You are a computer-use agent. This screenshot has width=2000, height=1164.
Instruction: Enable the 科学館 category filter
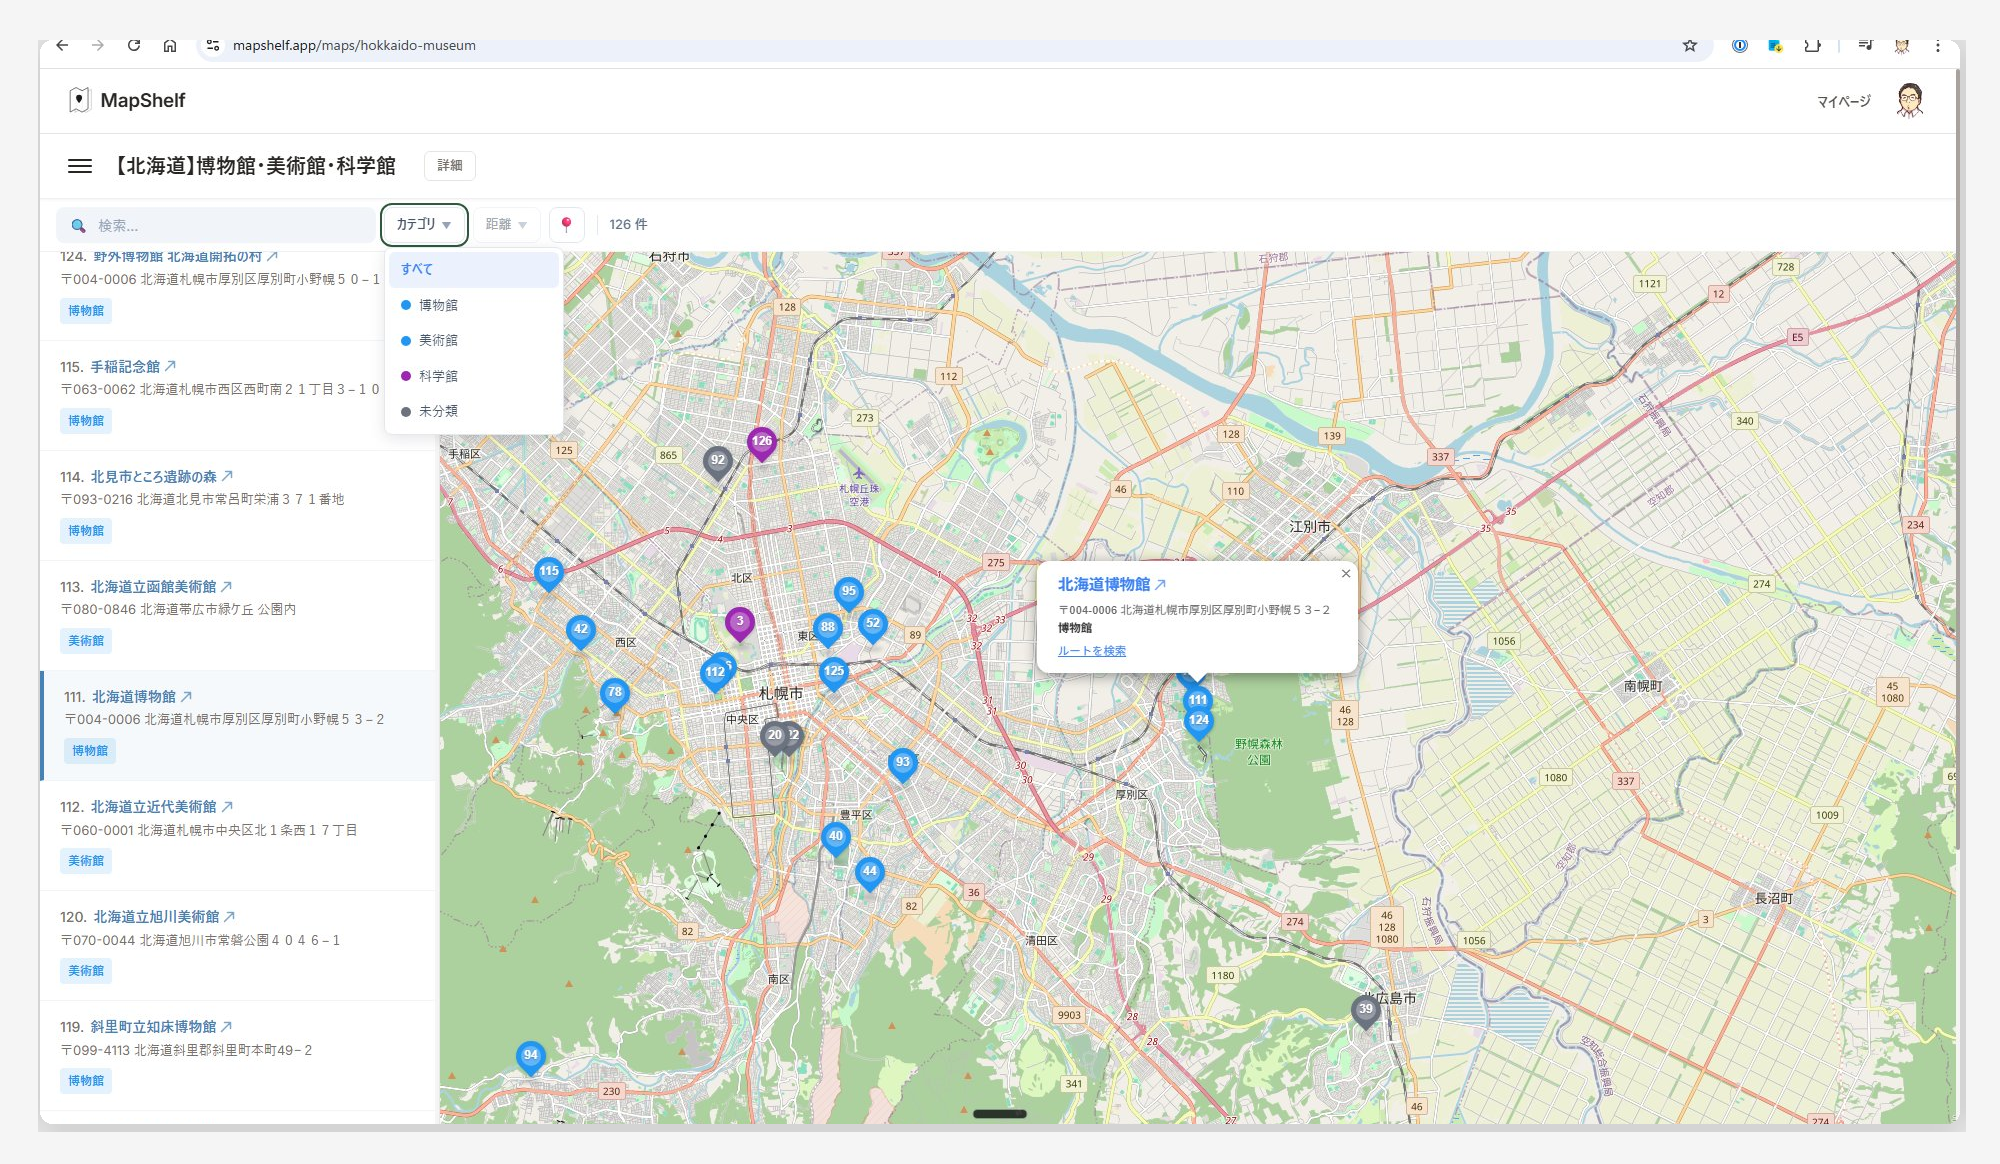click(x=439, y=375)
